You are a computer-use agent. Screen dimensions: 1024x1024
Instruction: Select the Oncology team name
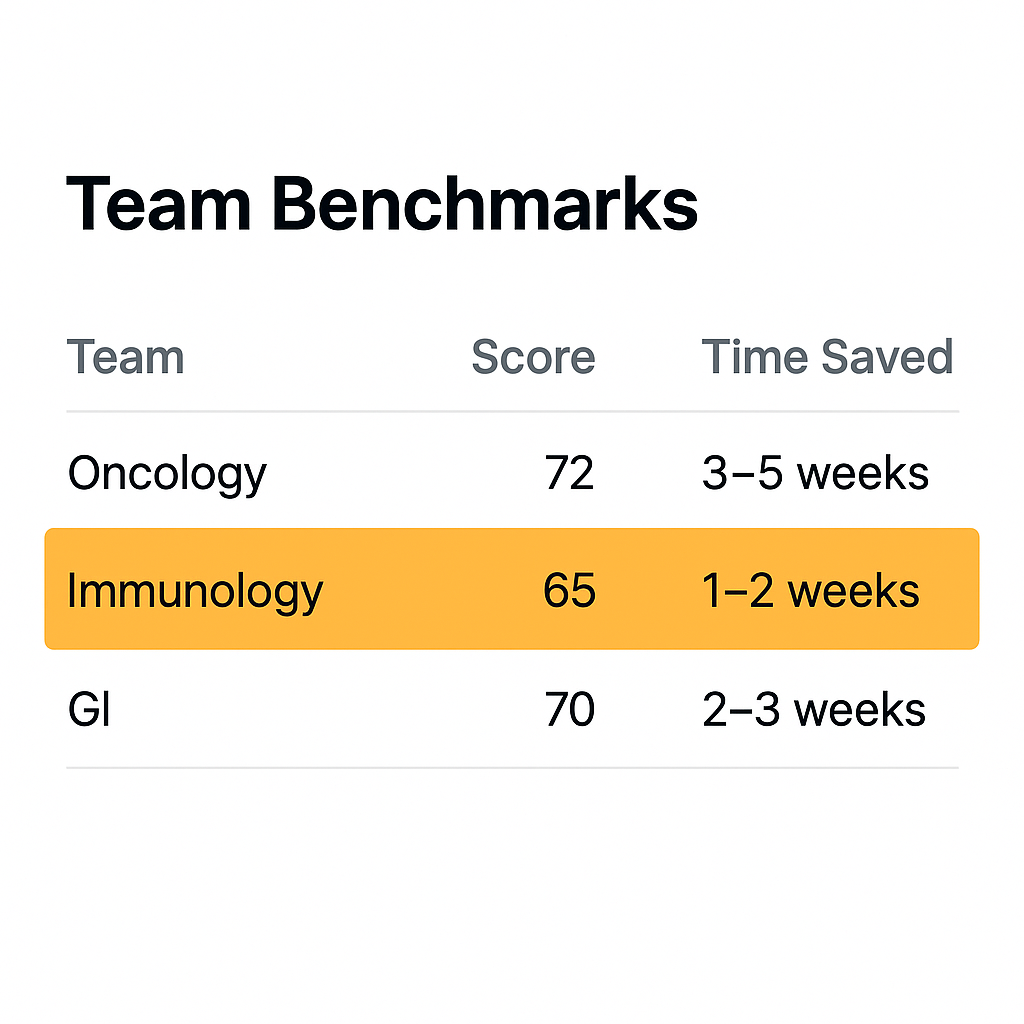(167, 475)
